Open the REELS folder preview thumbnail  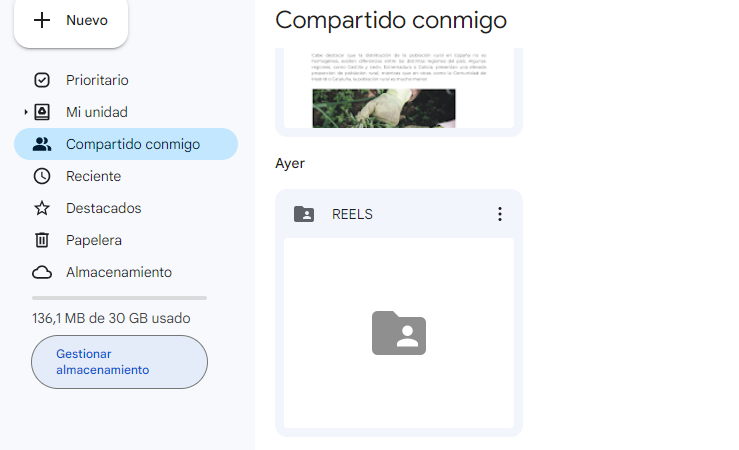tap(399, 333)
